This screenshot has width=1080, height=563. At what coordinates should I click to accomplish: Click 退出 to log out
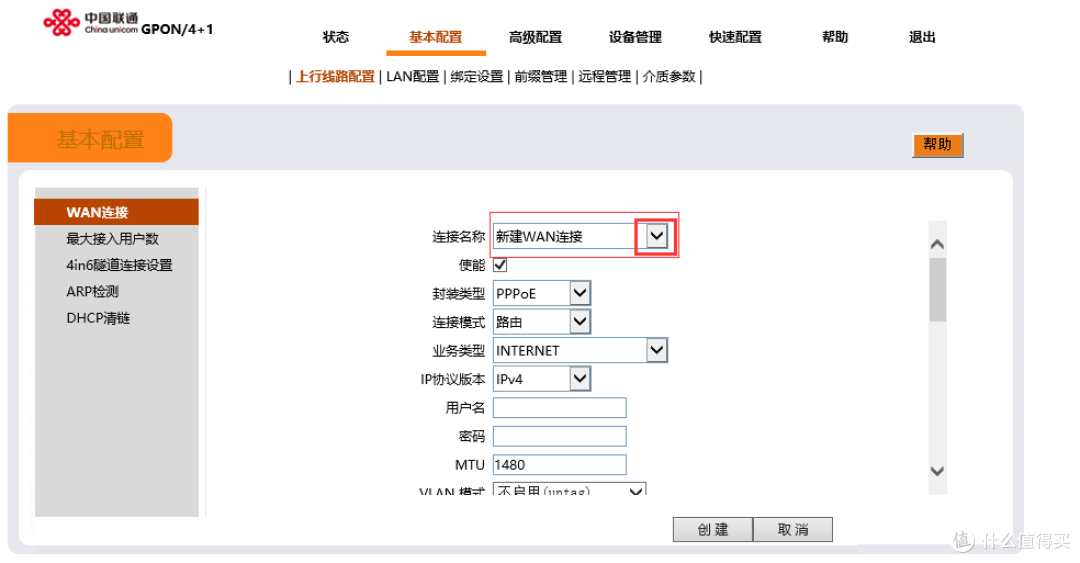(x=922, y=37)
